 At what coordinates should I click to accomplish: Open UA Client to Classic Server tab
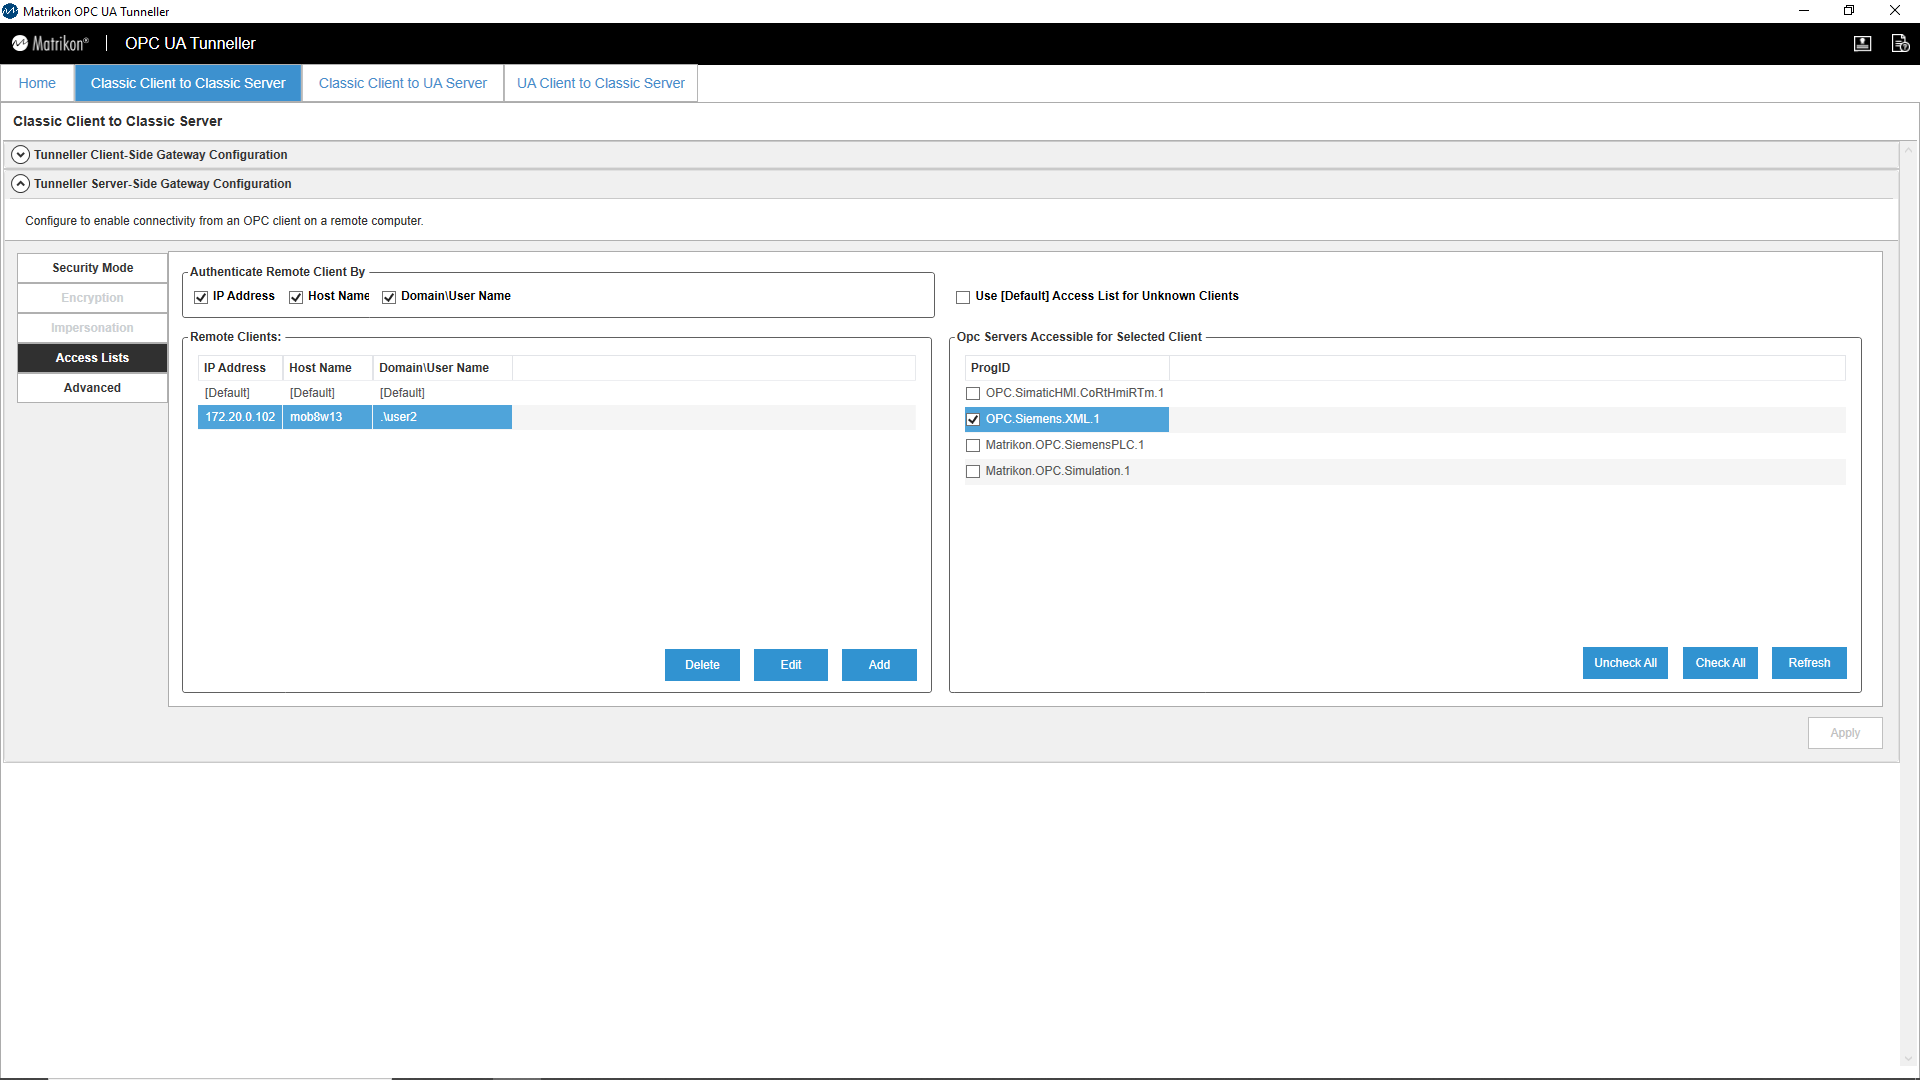[x=601, y=83]
